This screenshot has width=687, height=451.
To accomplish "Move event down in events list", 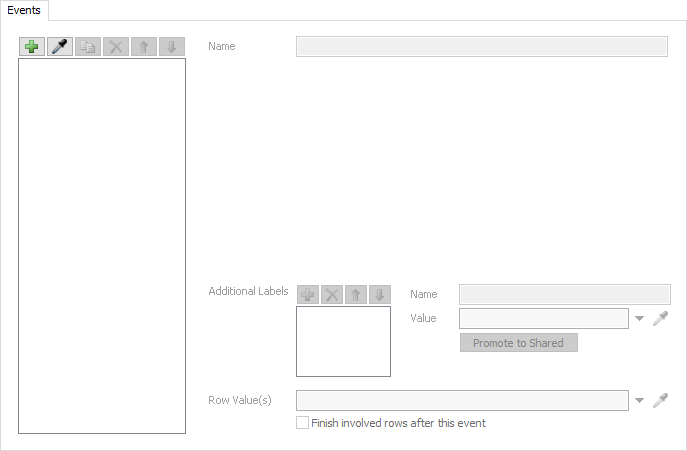I will tap(172, 47).
